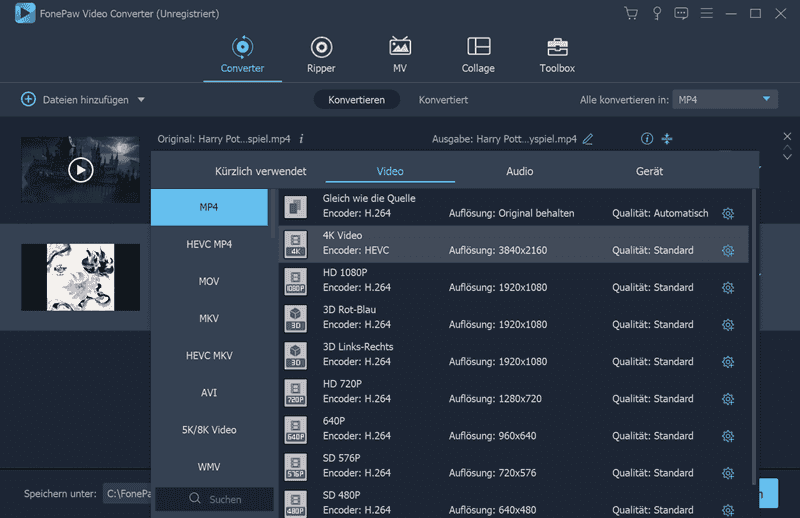Select 5K/8K Video format
The height and width of the screenshot is (518, 800).
coord(209,430)
